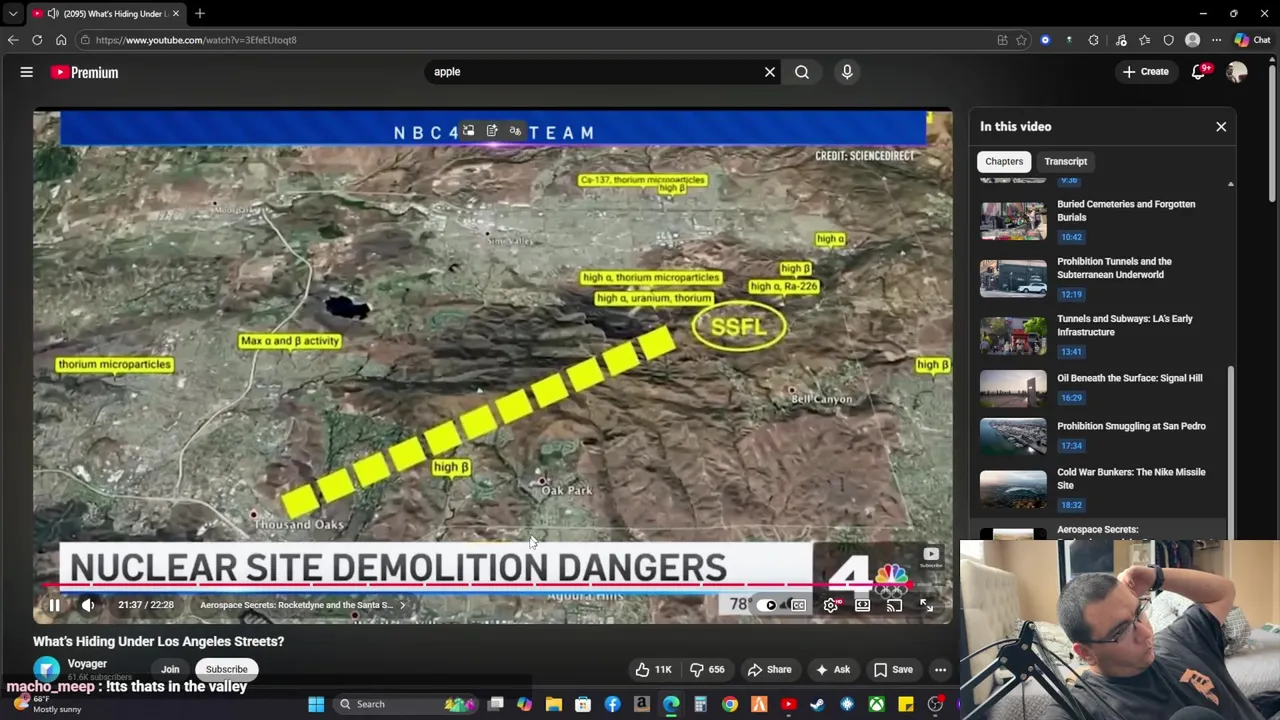Open tab actions dropdown at top-left

(x=12, y=14)
